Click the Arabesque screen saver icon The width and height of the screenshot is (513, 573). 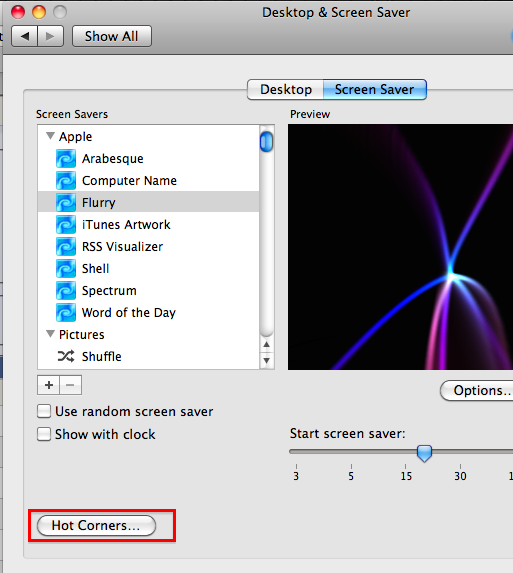[x=66, y=159]
